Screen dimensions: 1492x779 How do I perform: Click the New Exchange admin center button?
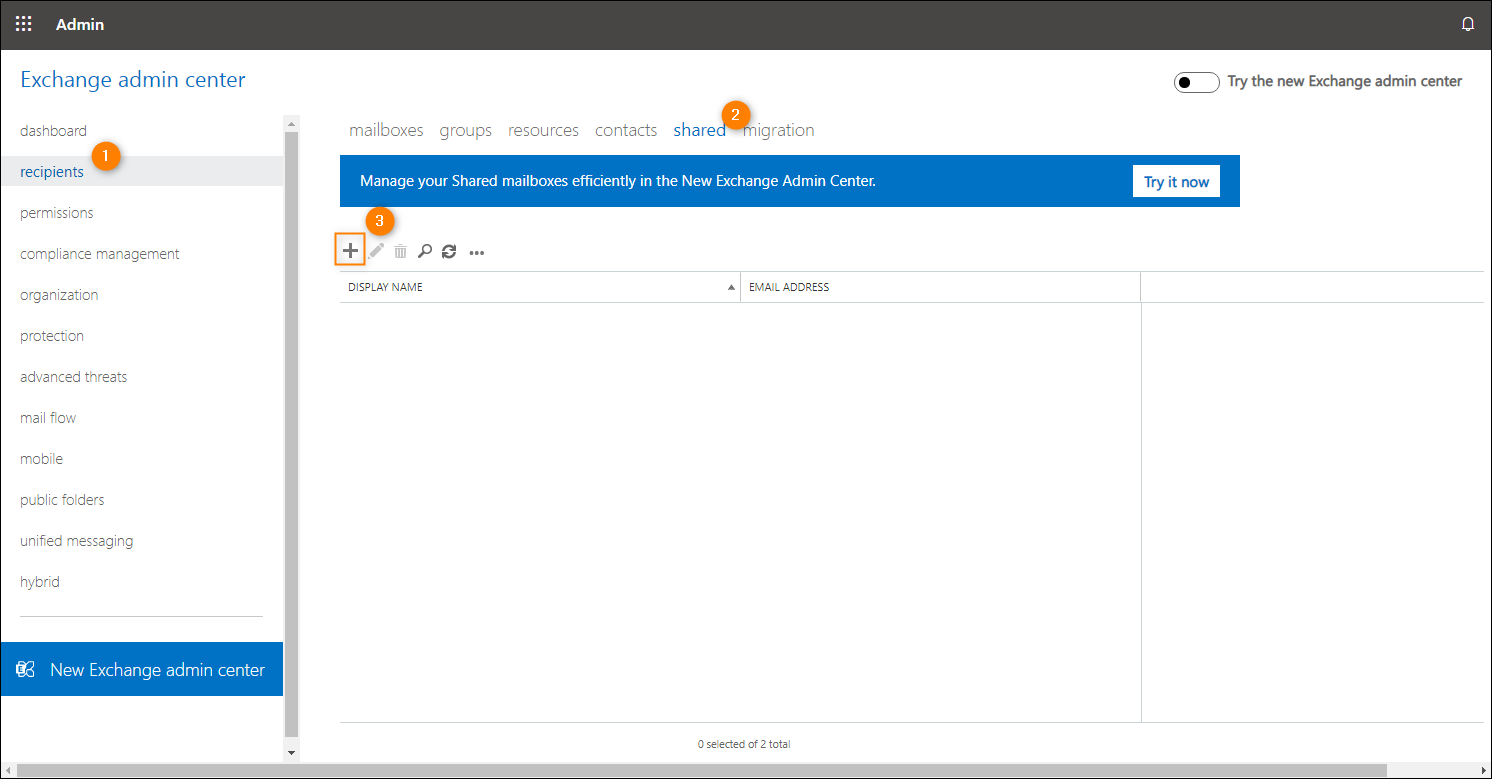[x=142, y=669]
